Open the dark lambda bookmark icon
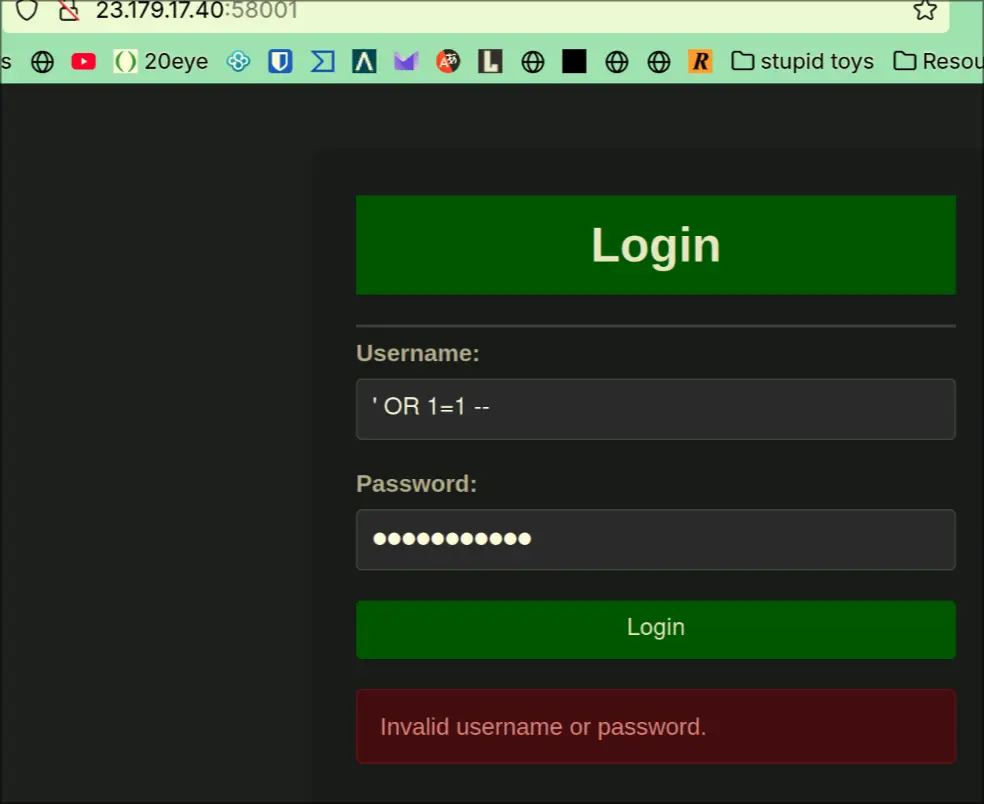Image resolution: width=984 pixels, height=804 pixels. point(364,62)
